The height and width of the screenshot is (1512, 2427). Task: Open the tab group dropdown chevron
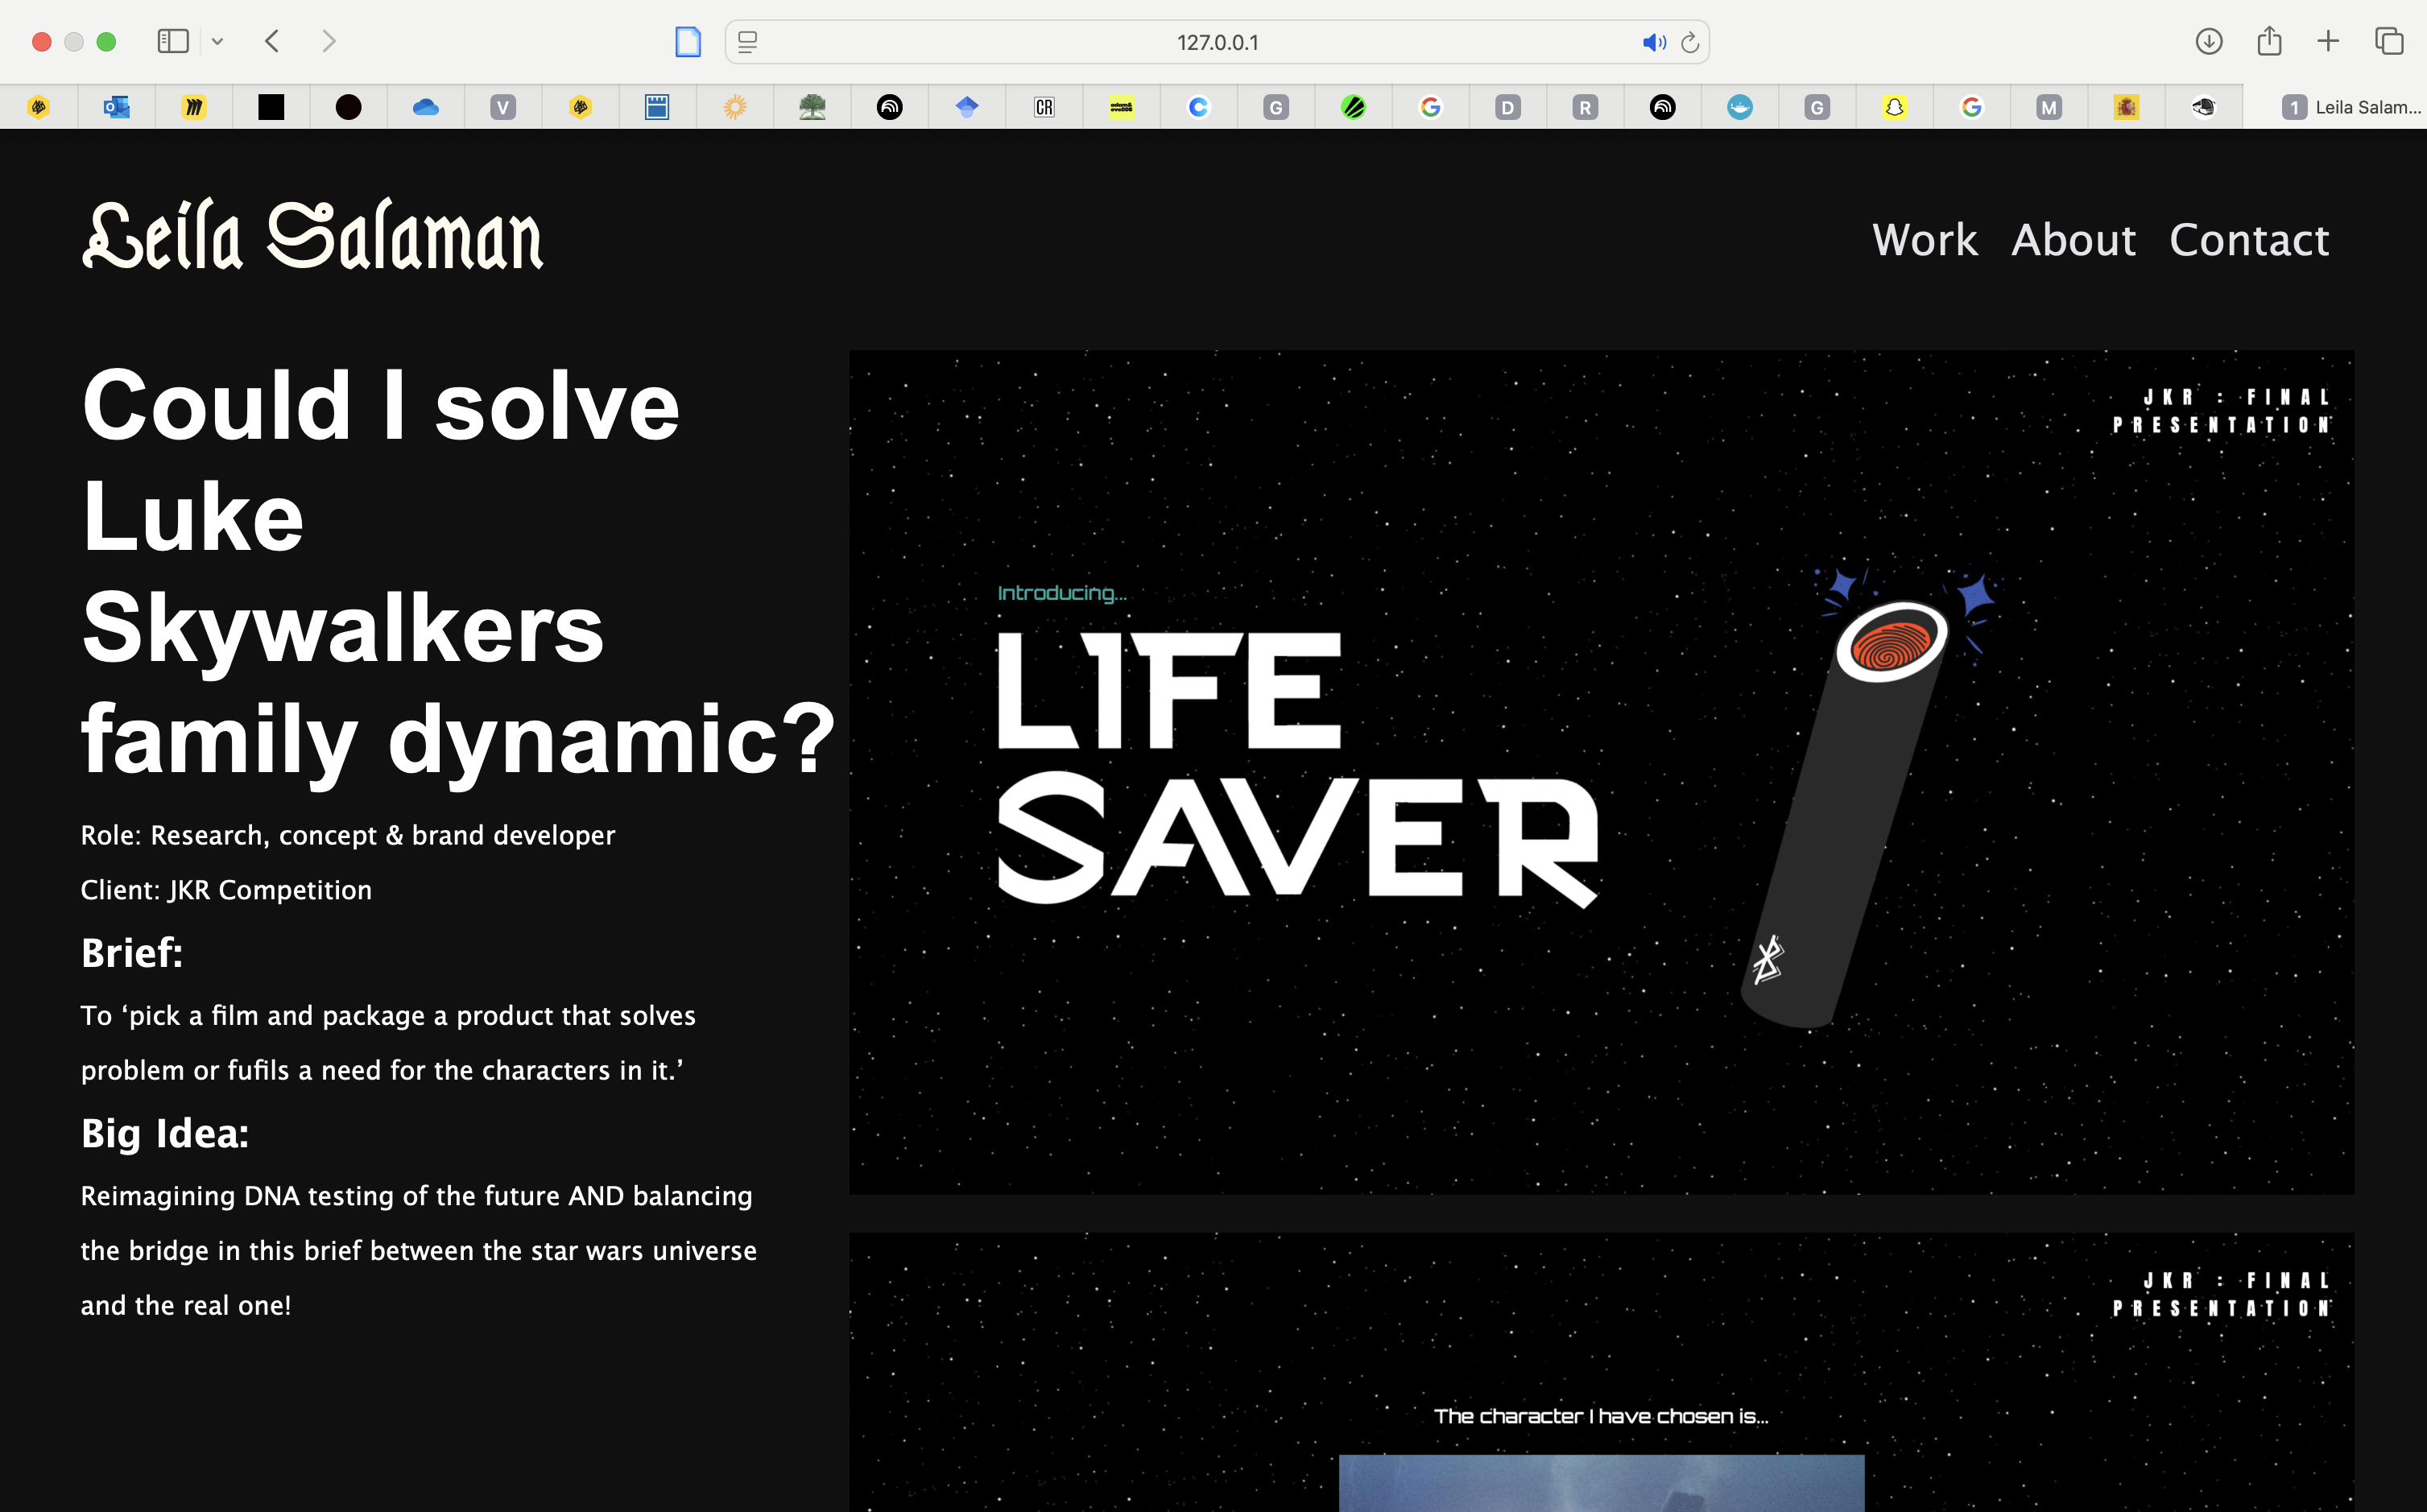(x=217, y=41)
